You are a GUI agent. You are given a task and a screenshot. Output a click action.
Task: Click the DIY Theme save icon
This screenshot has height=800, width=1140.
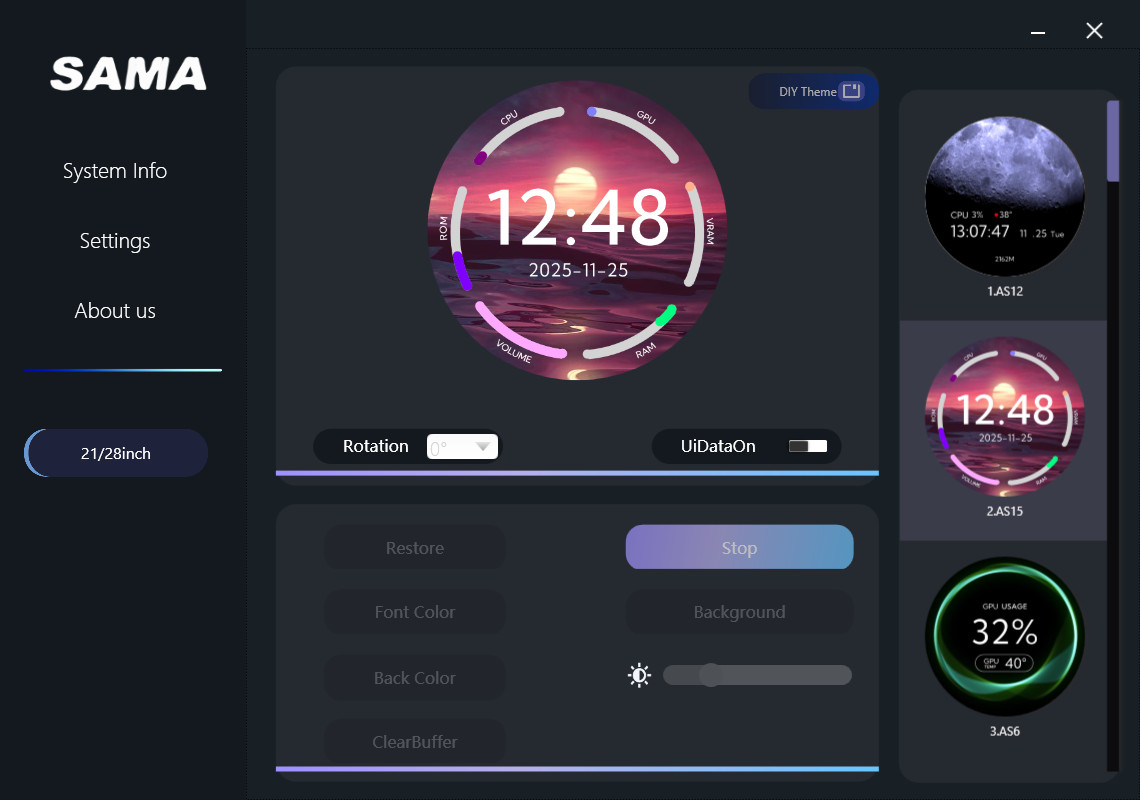point(851,91)
